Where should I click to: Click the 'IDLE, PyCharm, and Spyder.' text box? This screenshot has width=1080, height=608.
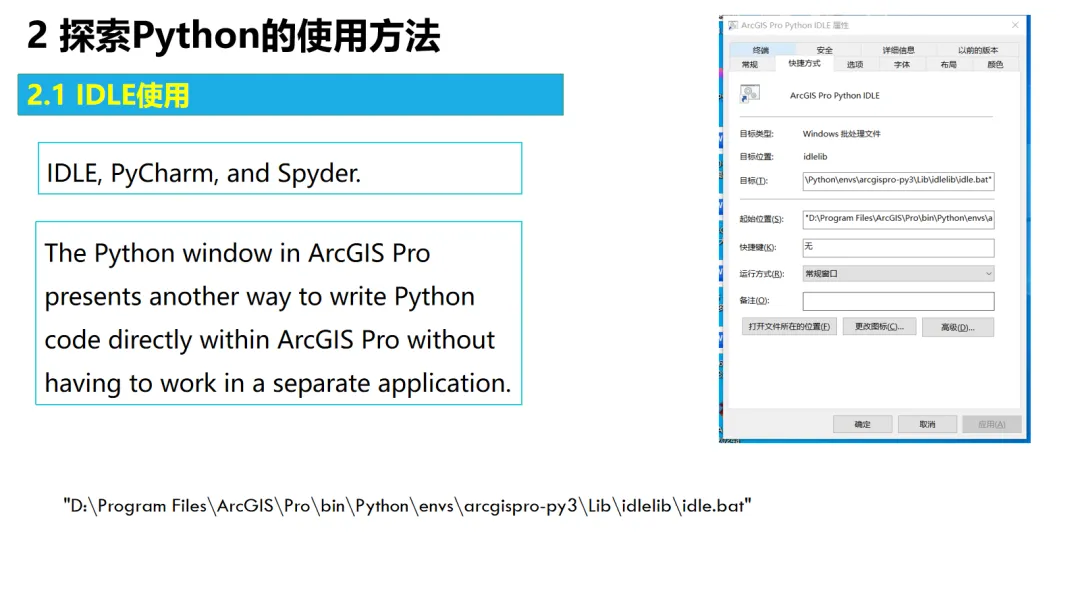280,169
